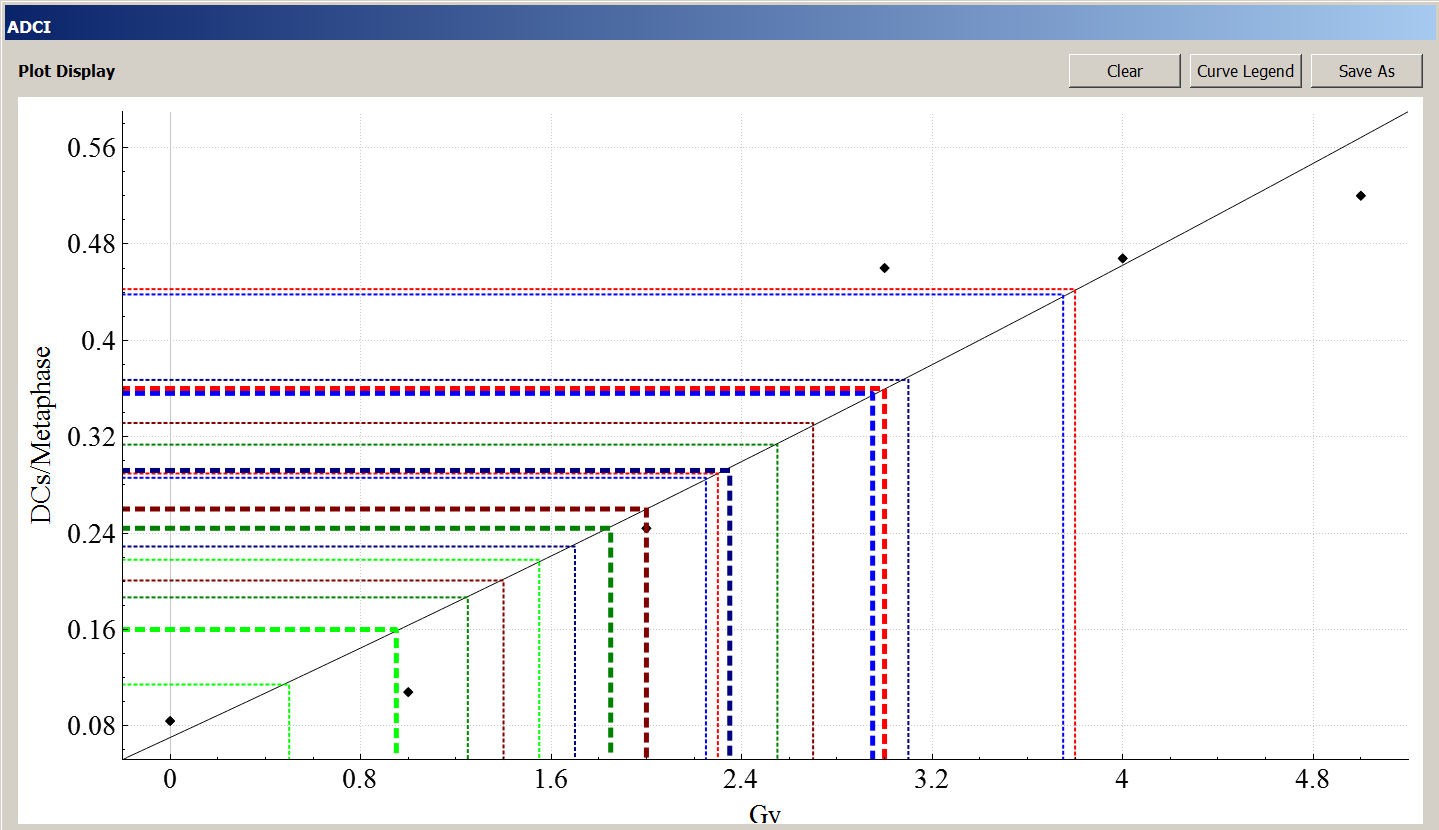Click the Plot Display panel heading
This screenshot has height=830, width=1439.
(x=66, y=72)
